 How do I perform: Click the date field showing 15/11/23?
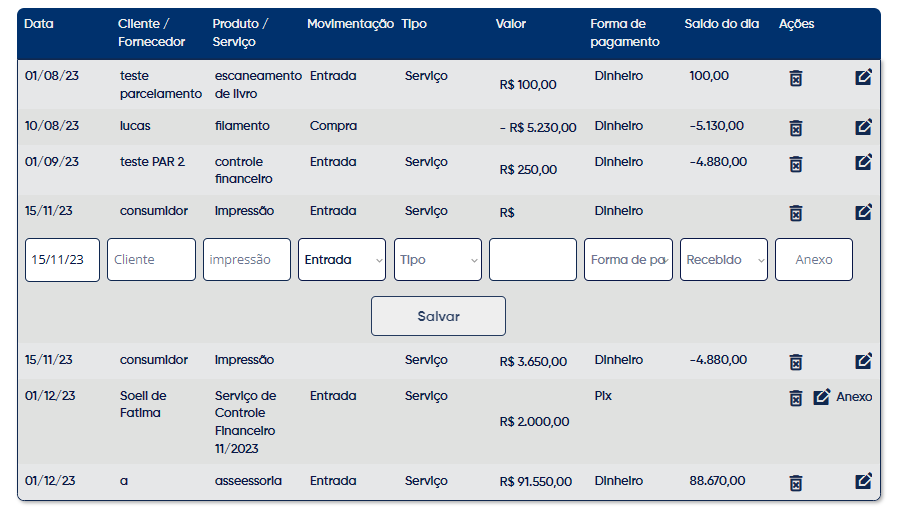62,259
